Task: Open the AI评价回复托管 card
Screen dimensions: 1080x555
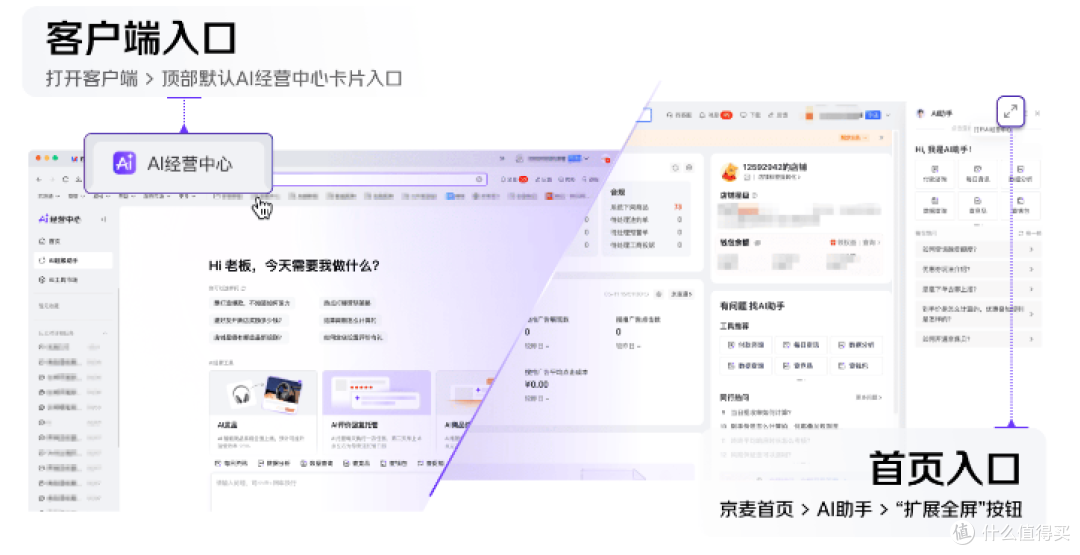Action: click(376, 410)
